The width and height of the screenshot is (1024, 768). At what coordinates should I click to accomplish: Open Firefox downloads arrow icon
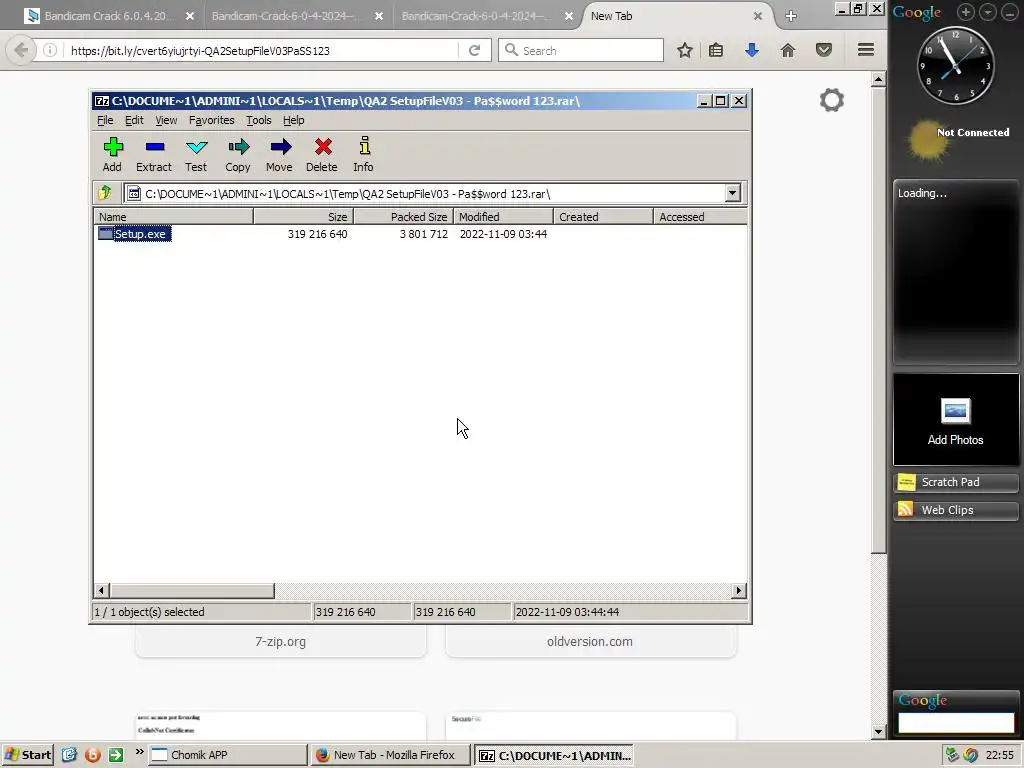[x=752, y=50]
